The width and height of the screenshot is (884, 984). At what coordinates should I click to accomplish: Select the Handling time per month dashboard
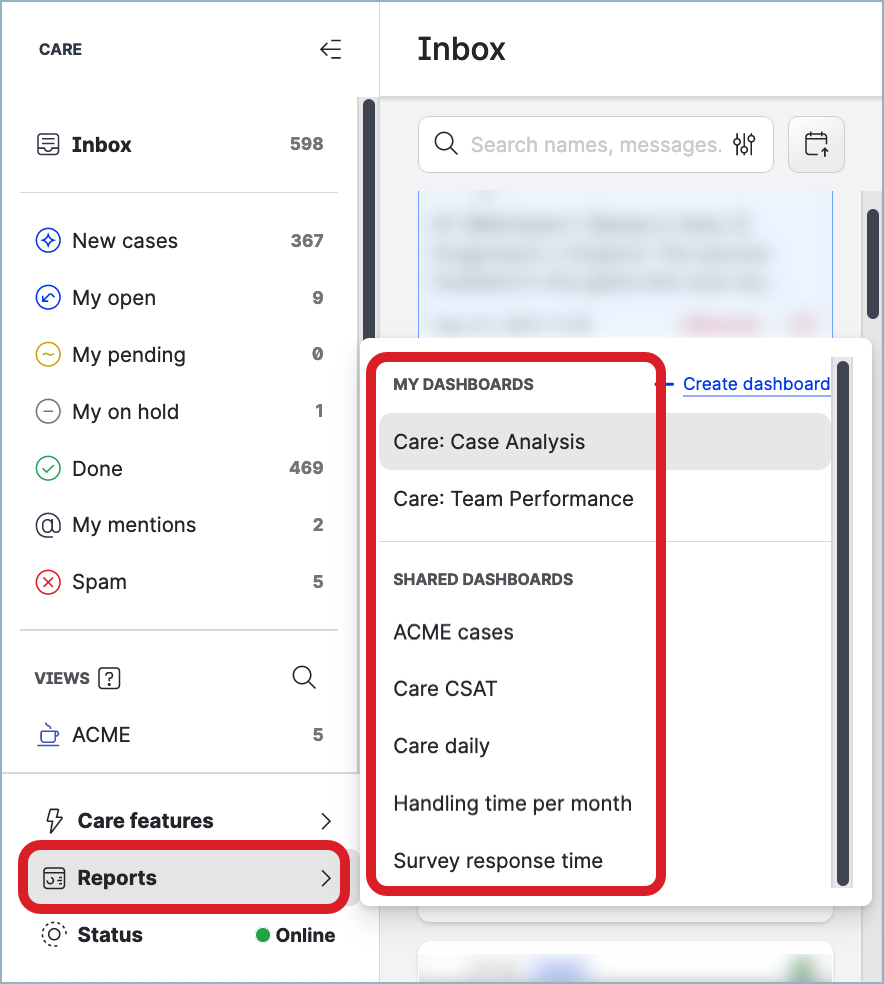point(512,803)
